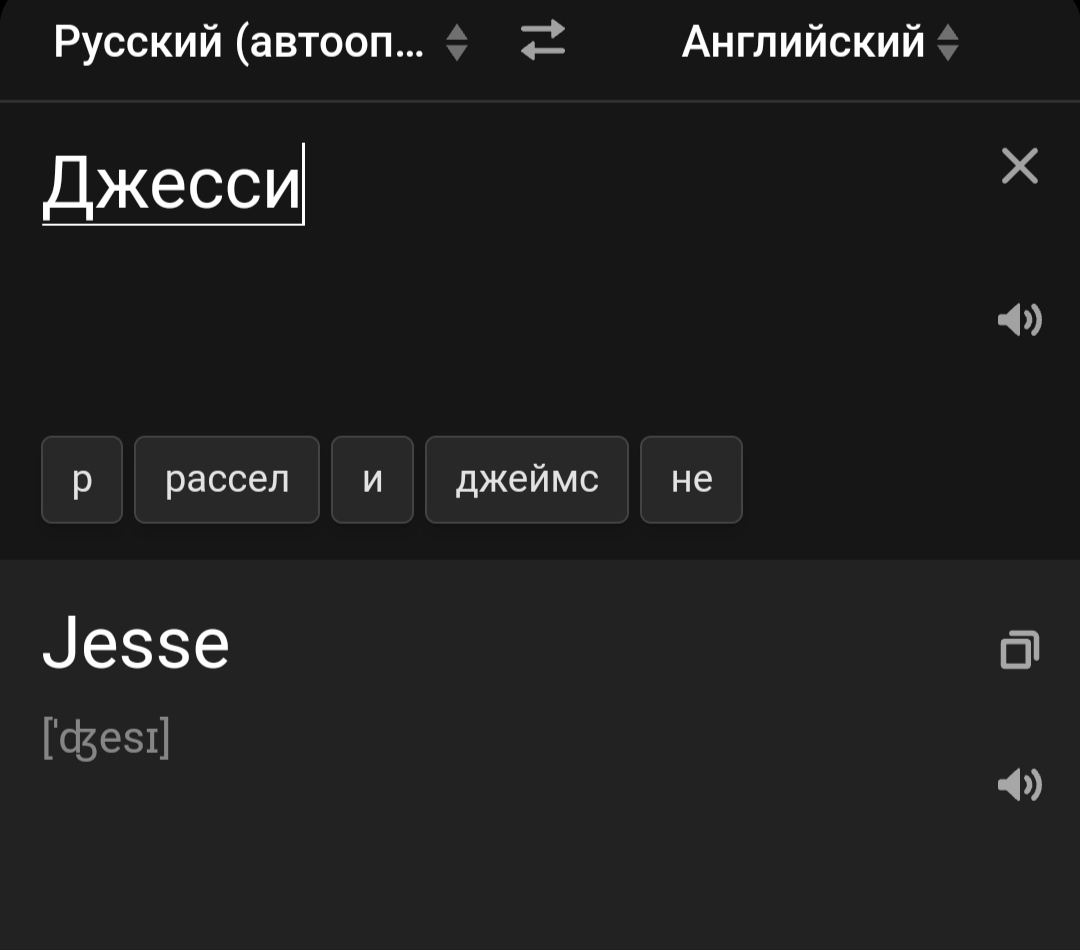Place cursor at end of Джесси

[302, 185]
